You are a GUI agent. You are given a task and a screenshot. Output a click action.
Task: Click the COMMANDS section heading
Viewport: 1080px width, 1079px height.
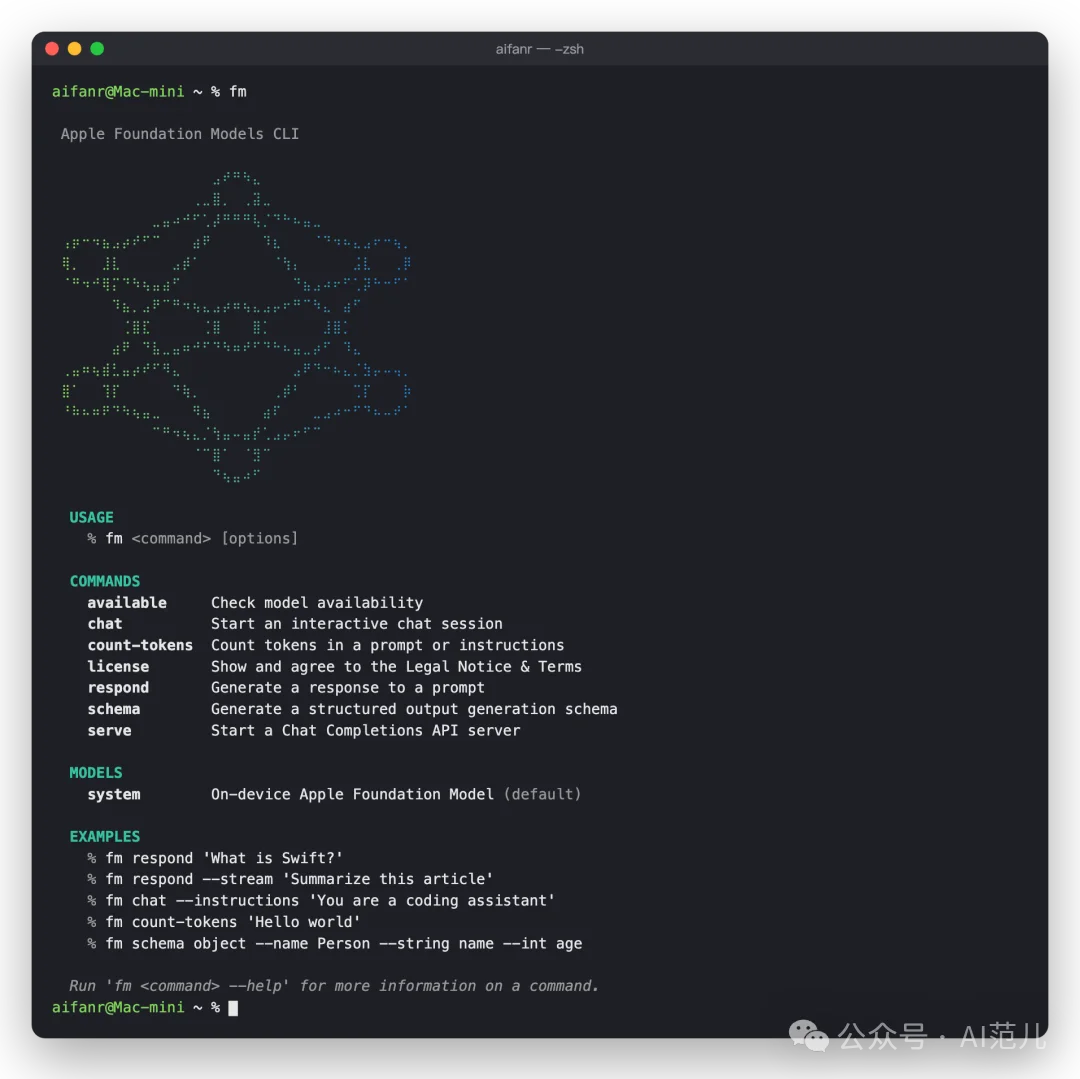(x=105, y=581)
